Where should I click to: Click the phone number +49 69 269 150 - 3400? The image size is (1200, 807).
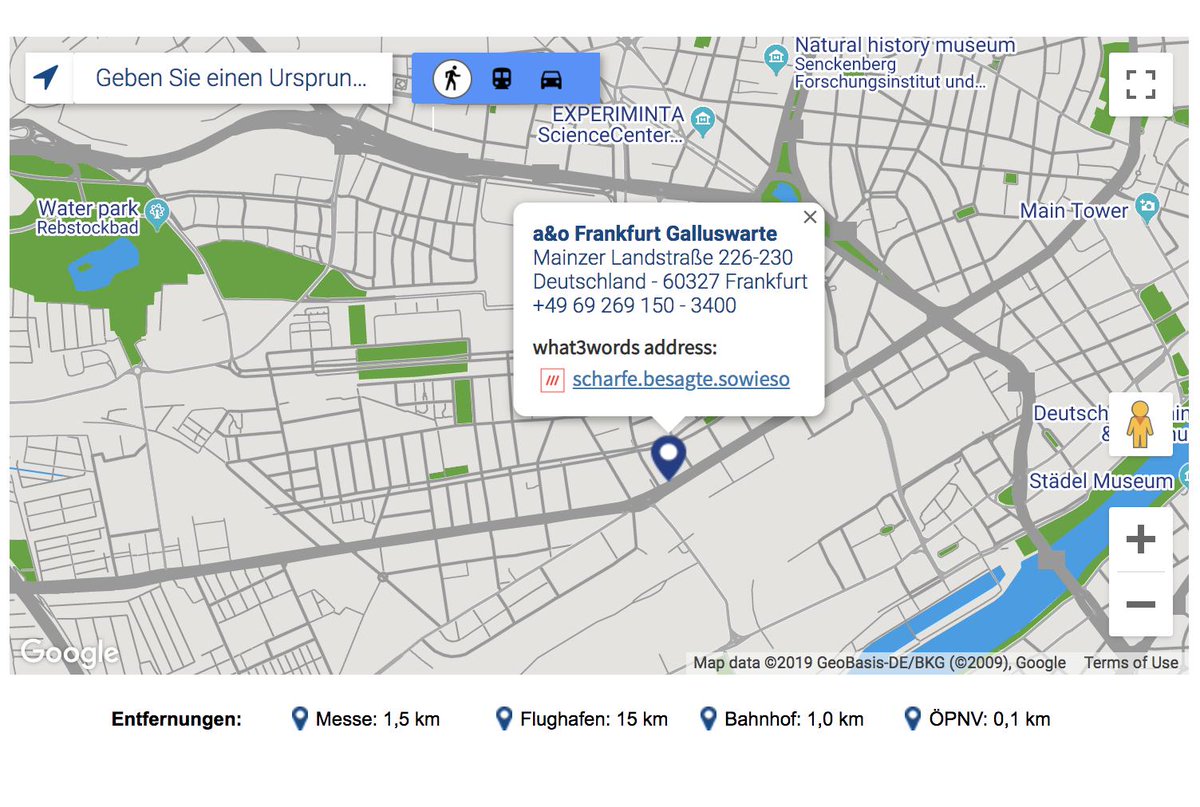coord(635,306)
